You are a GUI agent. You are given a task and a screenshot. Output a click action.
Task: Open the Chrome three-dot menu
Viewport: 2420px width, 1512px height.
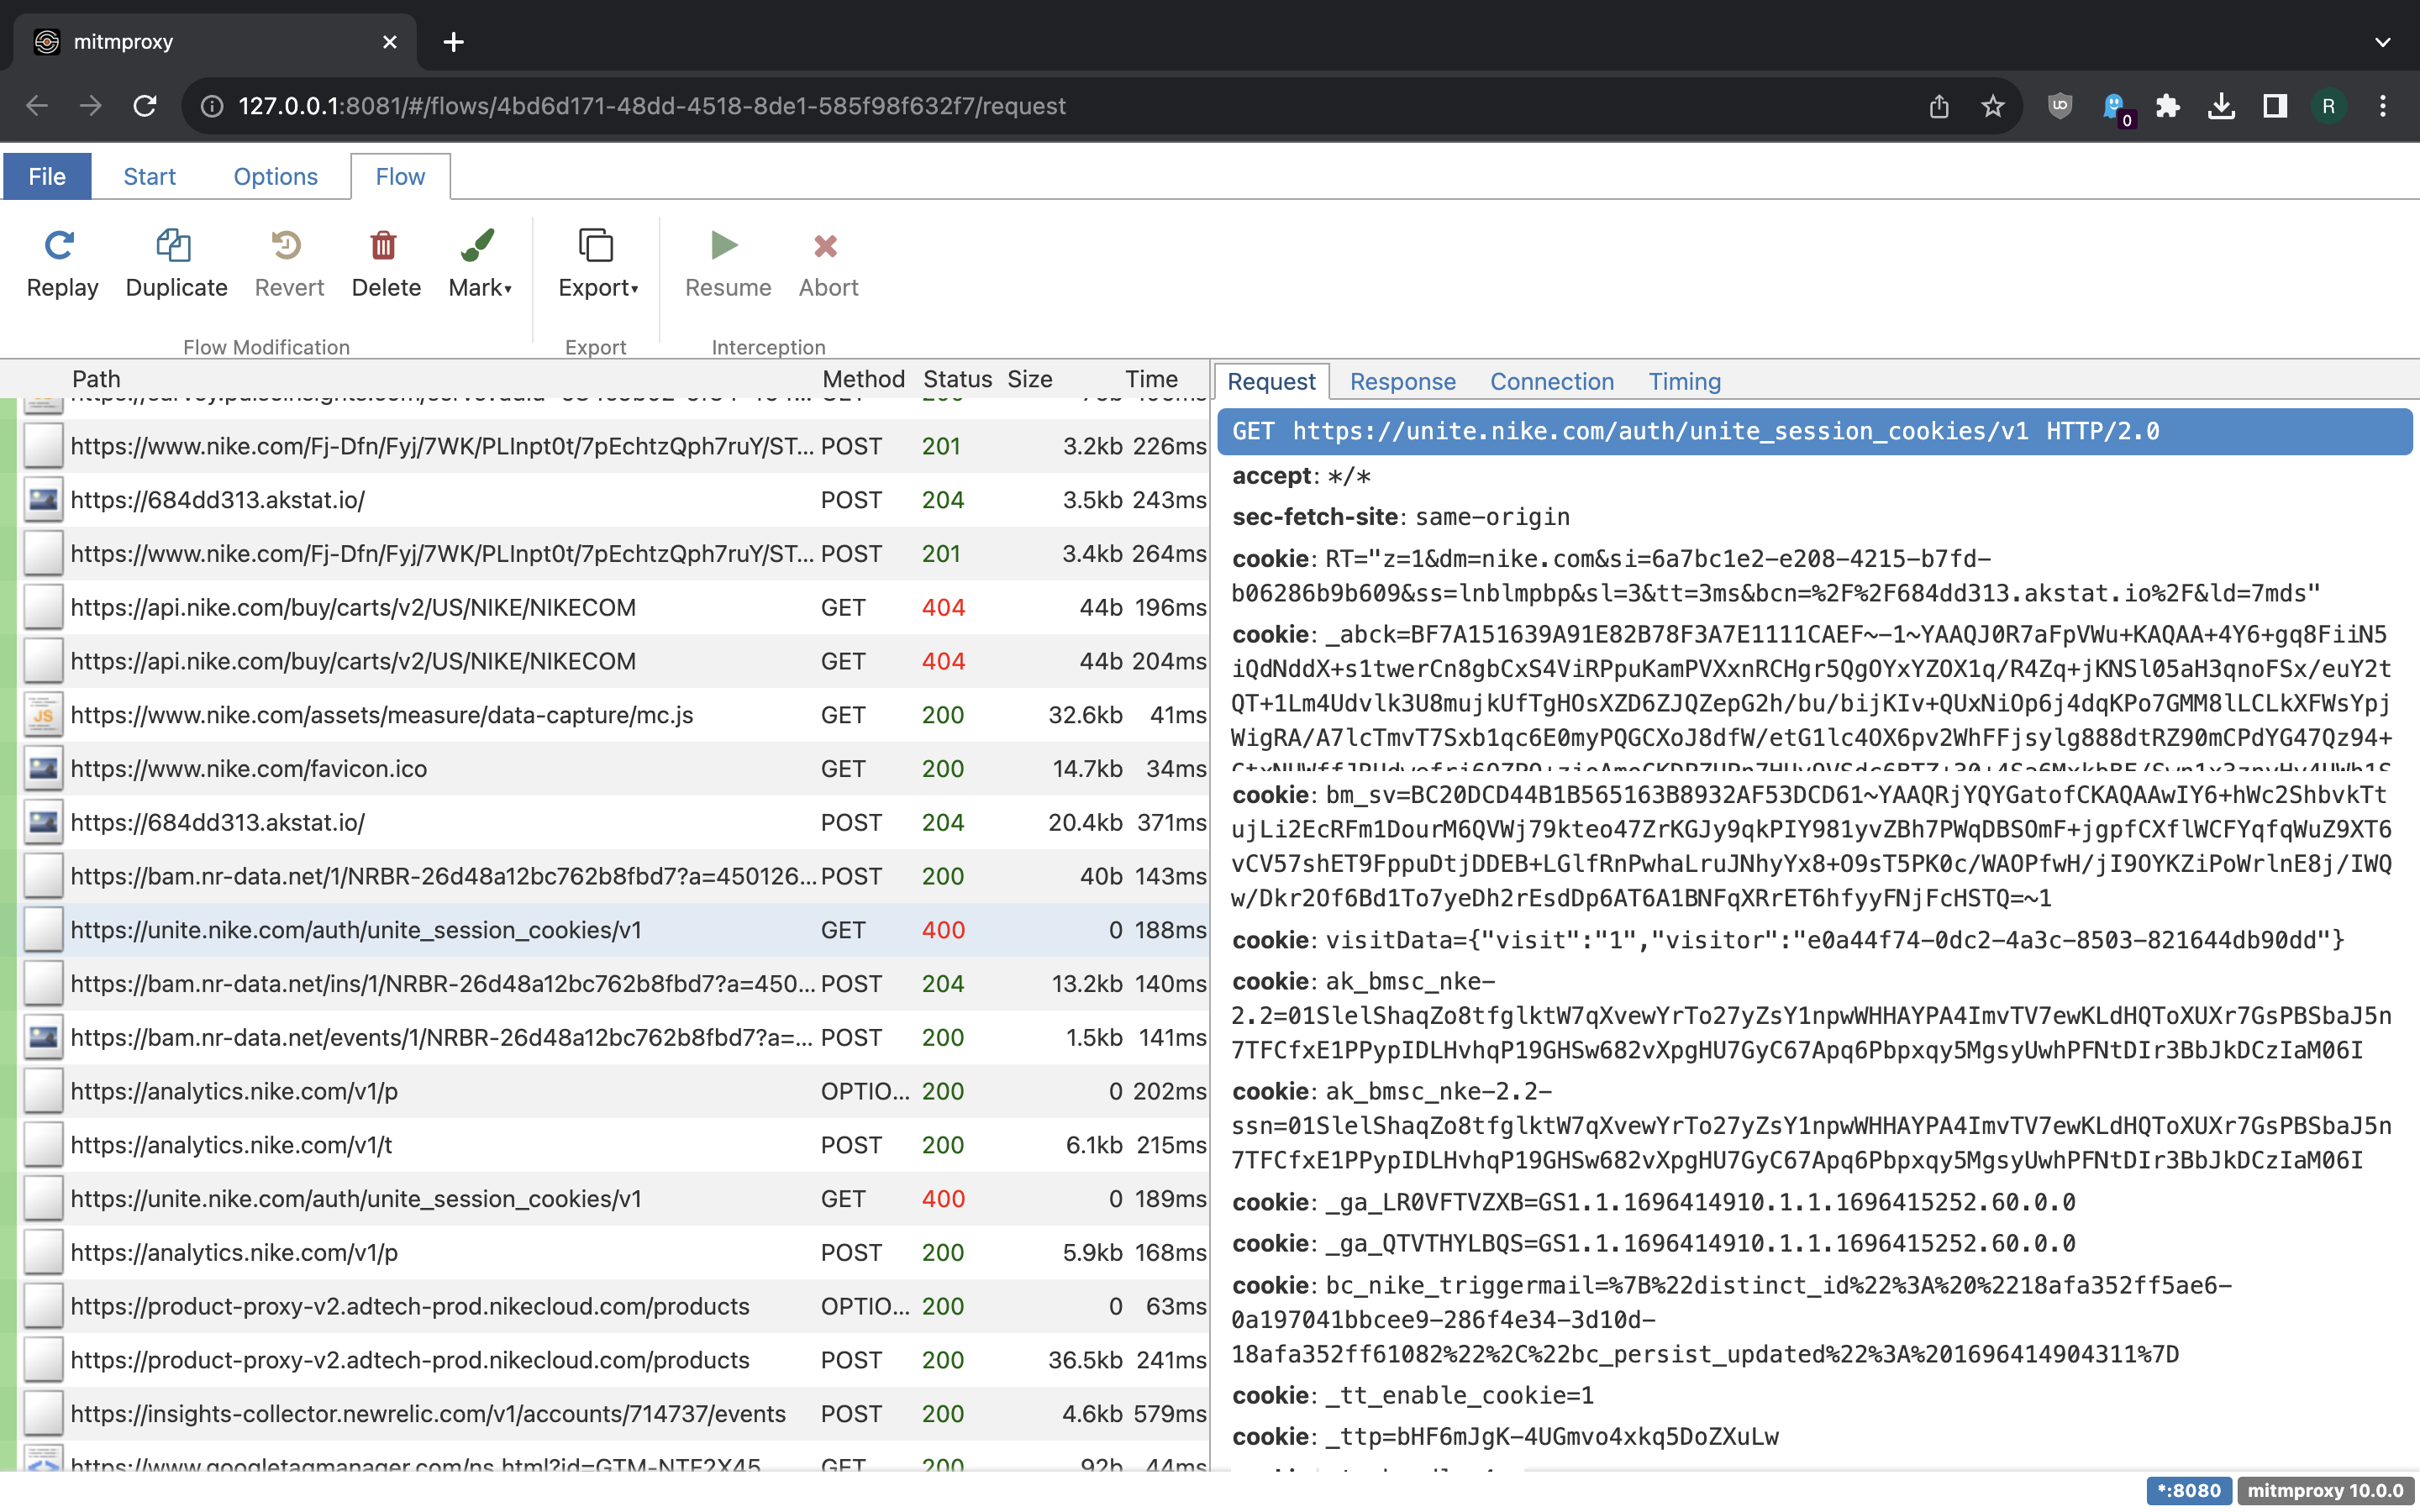[x=2383, y=106]
